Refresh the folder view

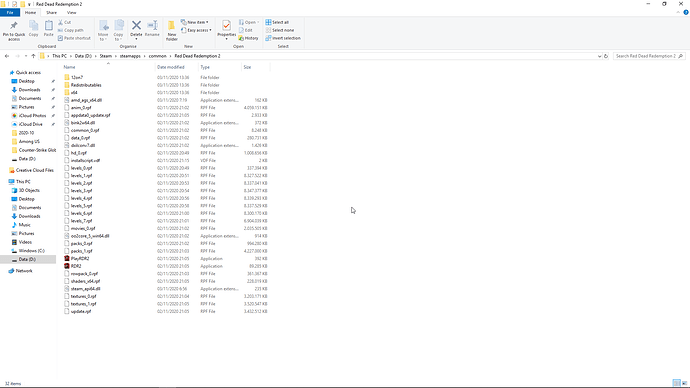point(606,56)
